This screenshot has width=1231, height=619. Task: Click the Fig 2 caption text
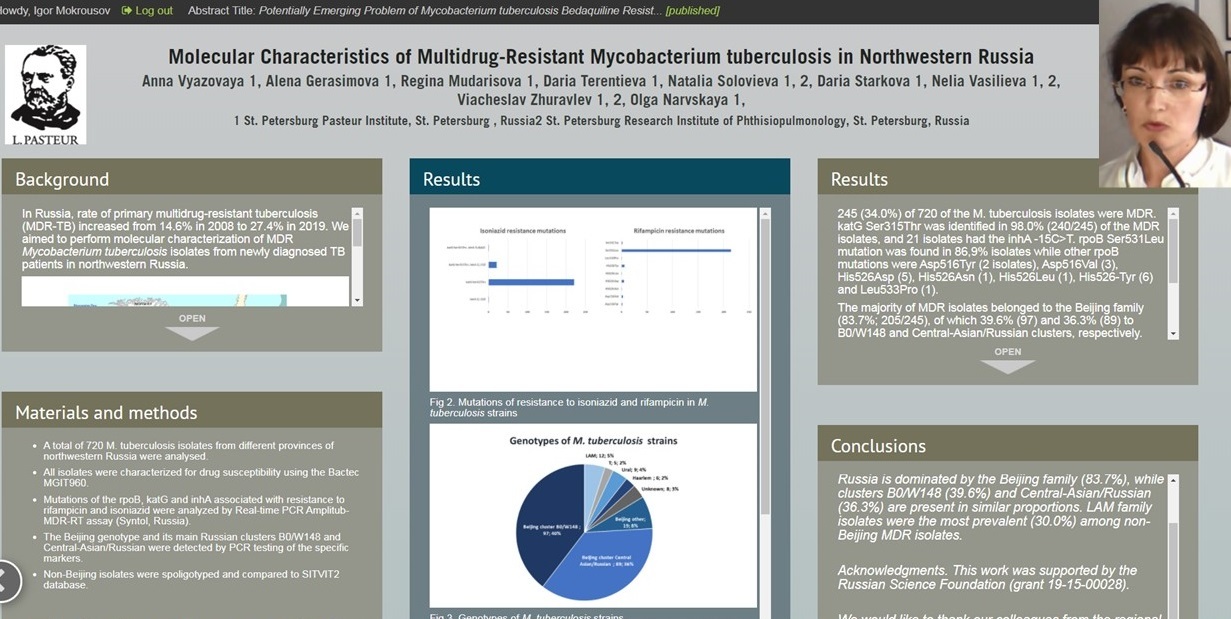click(x=570, y=406)
